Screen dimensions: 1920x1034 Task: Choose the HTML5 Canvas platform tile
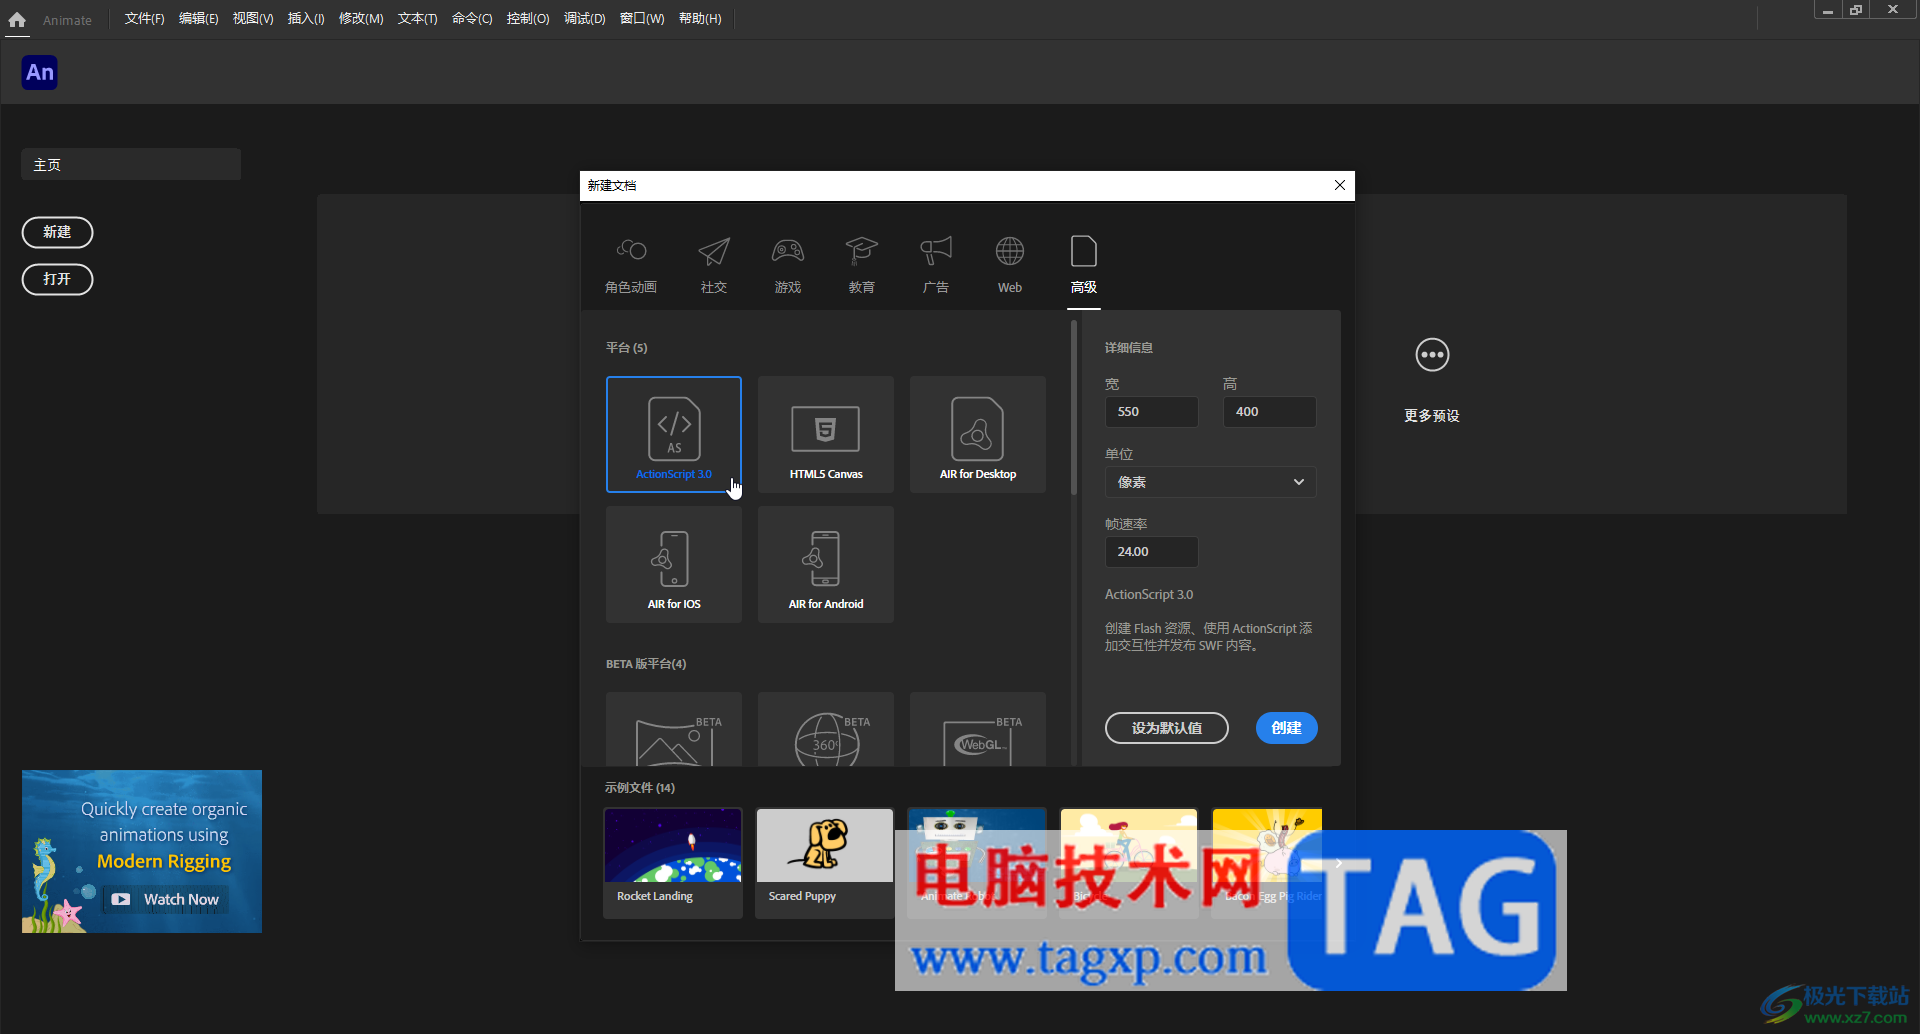826,434
